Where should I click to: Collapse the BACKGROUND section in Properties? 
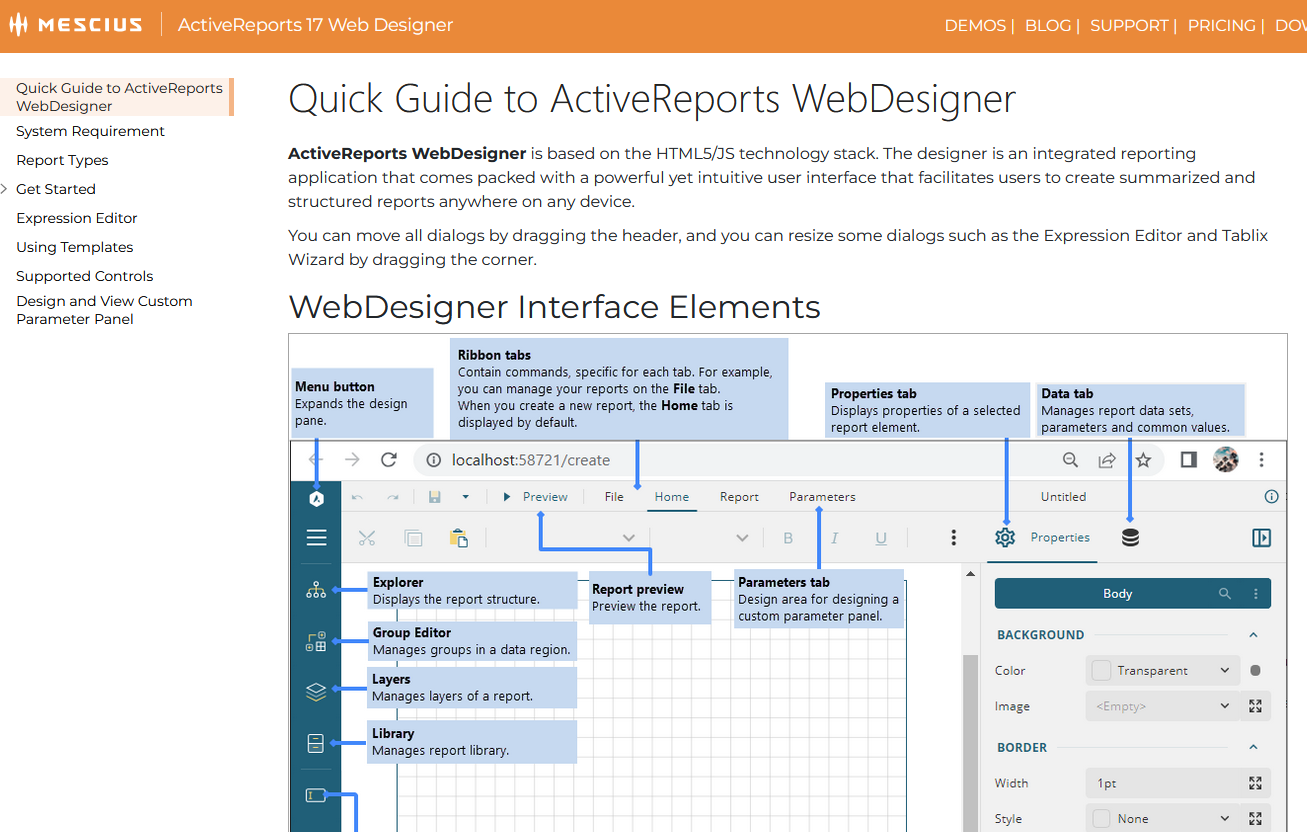tap(1253, 634)
